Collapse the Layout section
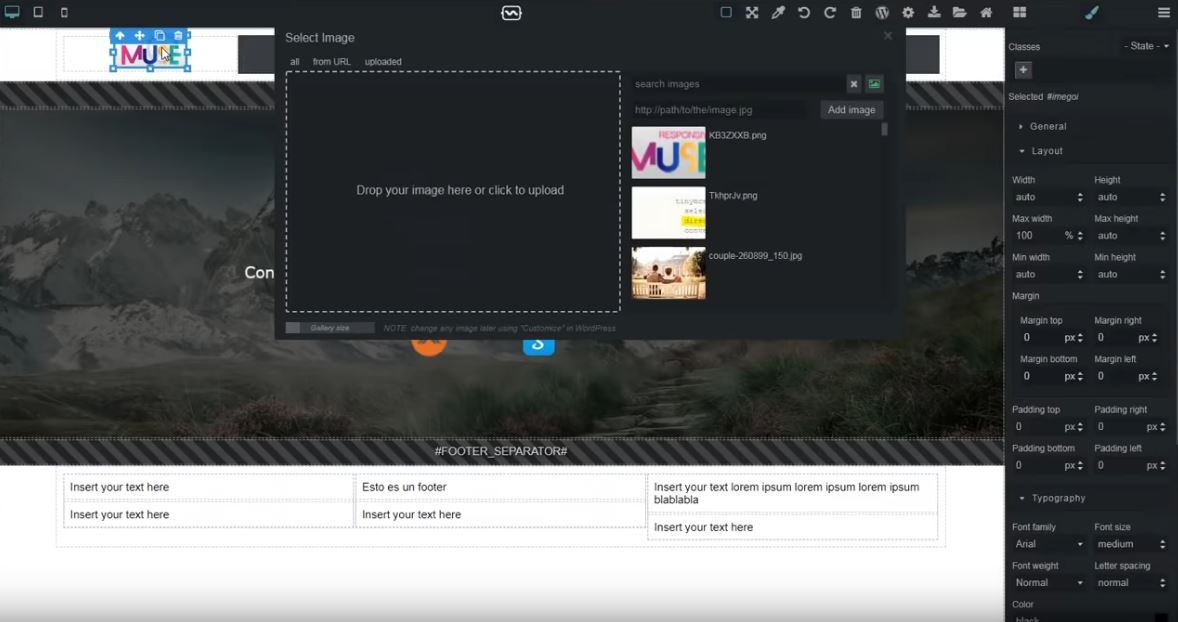Viewport: 1178px width, 622px height. pos(1047,151)
